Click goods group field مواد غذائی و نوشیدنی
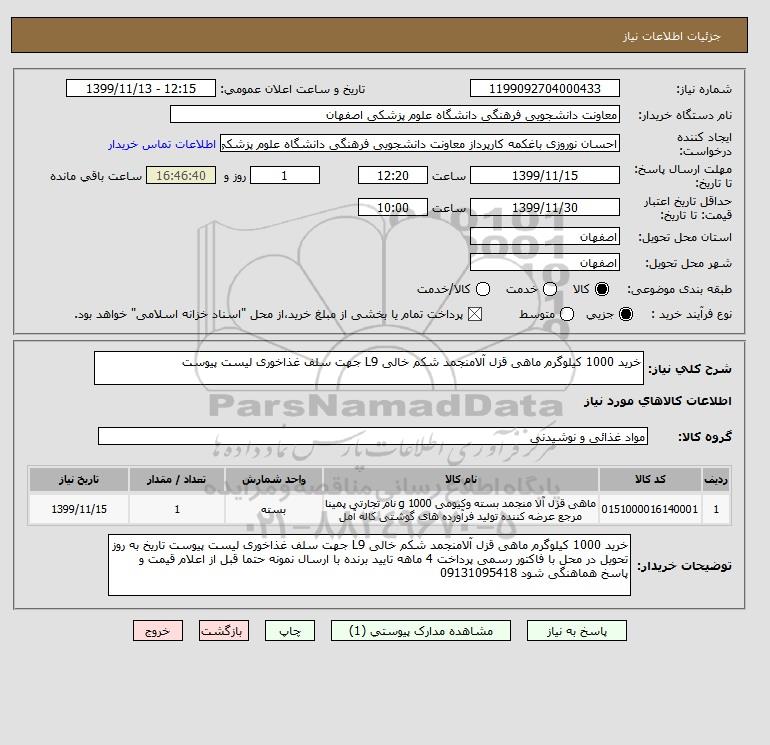770x745 pixels. pos(373,436)
